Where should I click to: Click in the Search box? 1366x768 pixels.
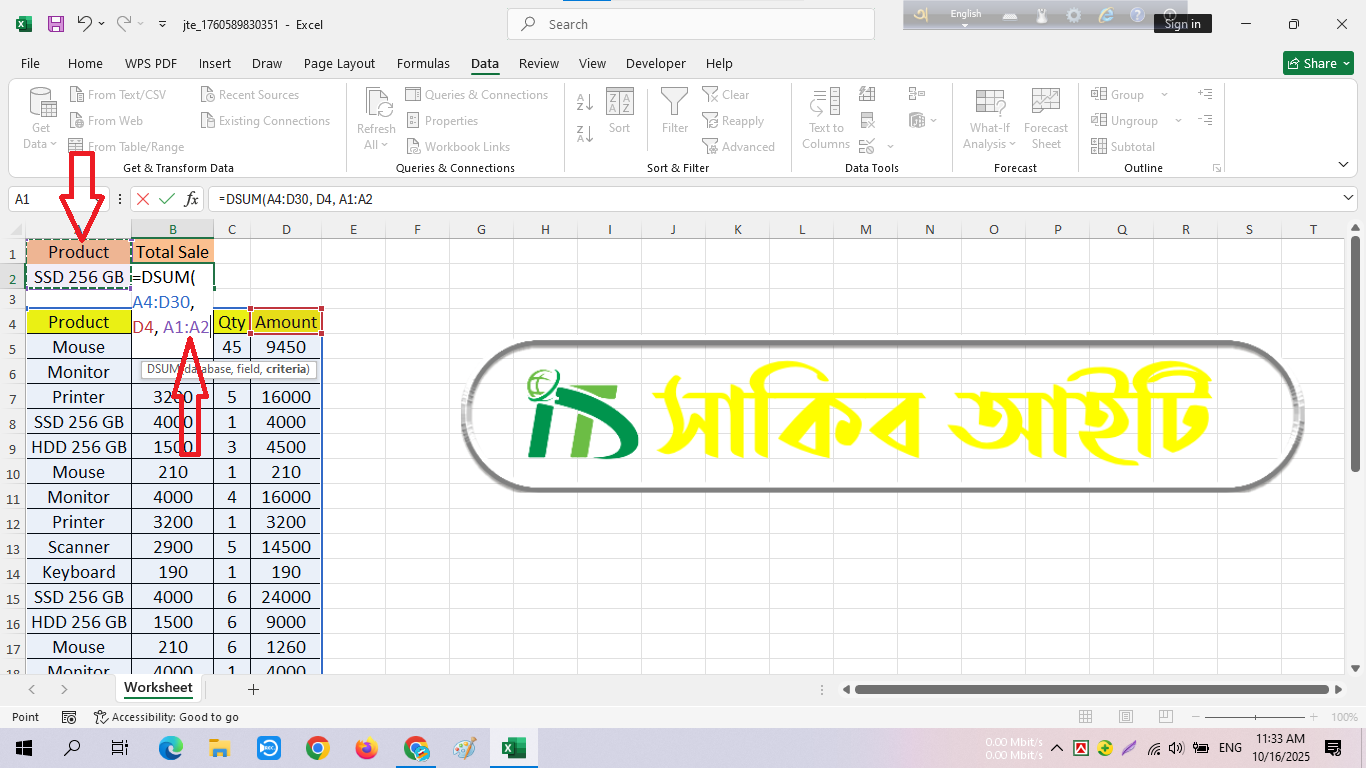[x=690, y=24]
